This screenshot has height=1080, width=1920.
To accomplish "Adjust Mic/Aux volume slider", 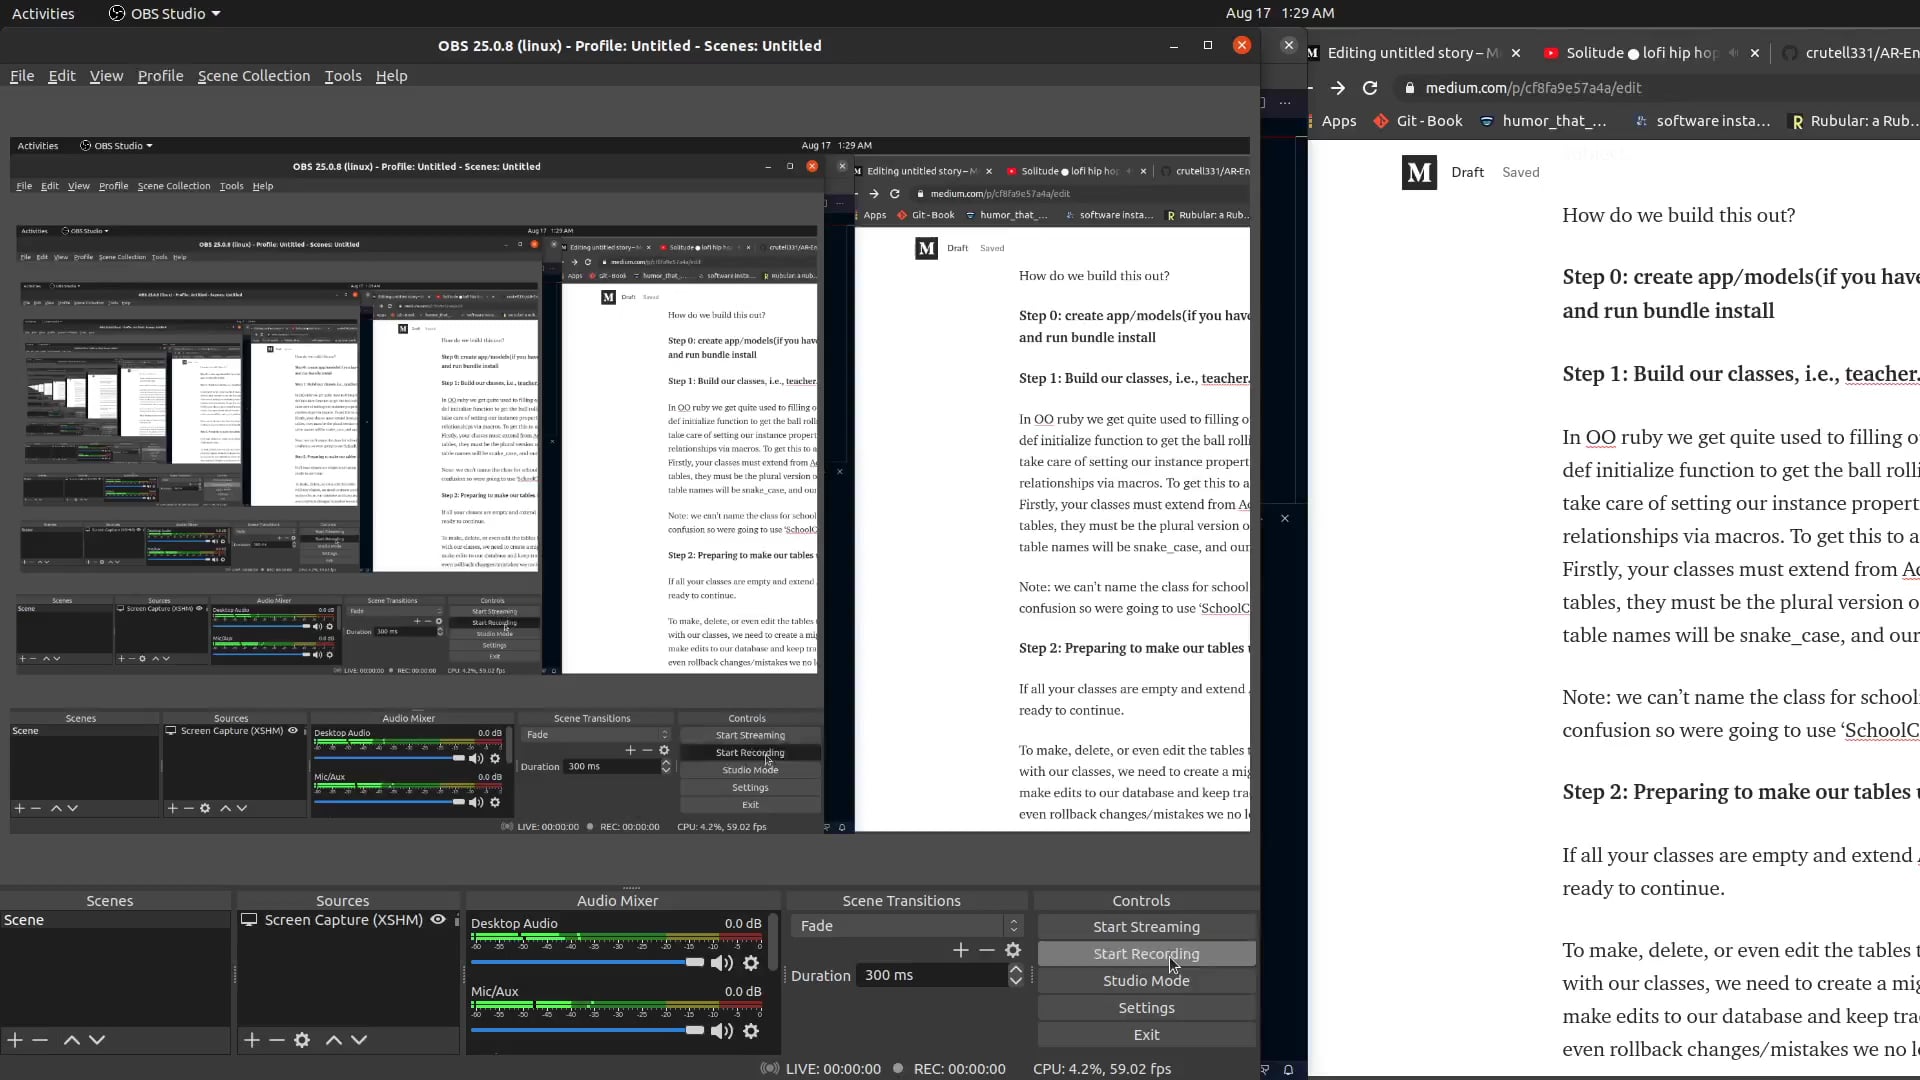I will (x=587, y=1030).
